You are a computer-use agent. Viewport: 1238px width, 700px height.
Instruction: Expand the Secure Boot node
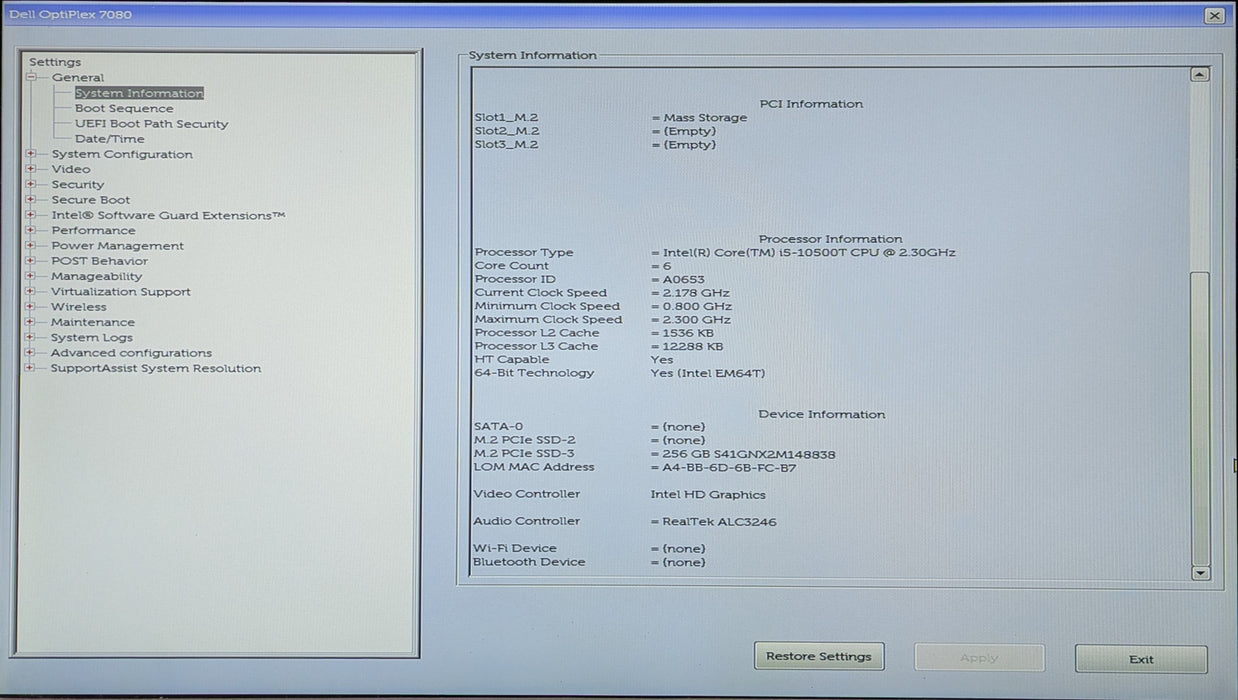point(31,200)
